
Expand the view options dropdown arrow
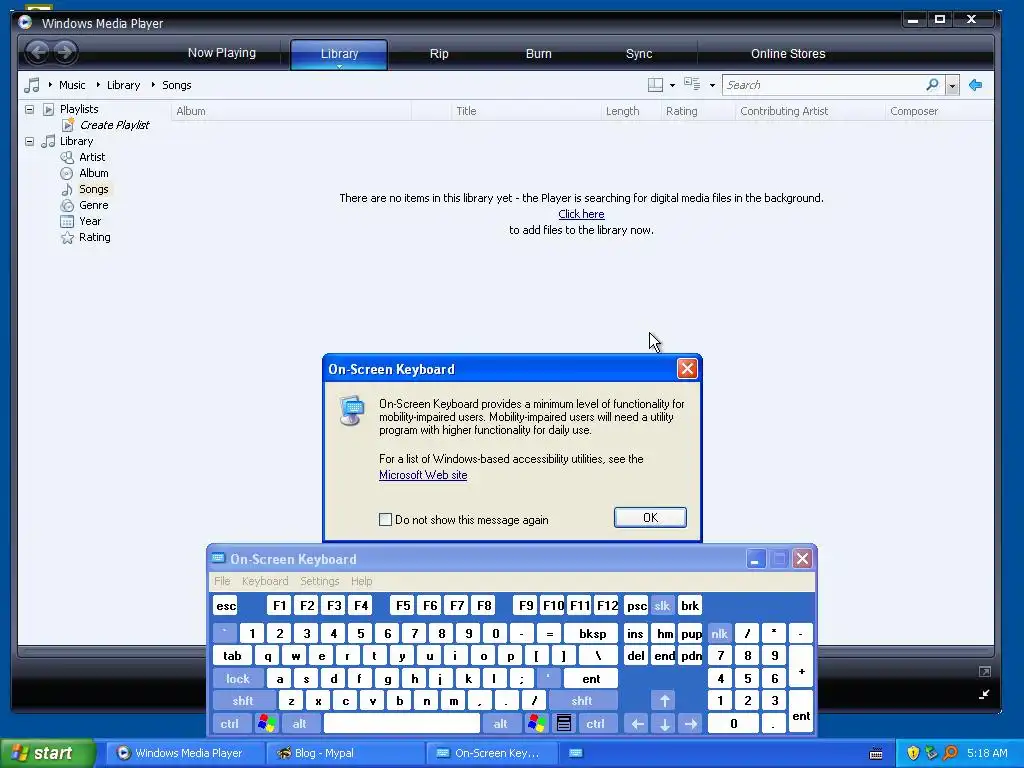pyautogui.click(x=712, y=86)
